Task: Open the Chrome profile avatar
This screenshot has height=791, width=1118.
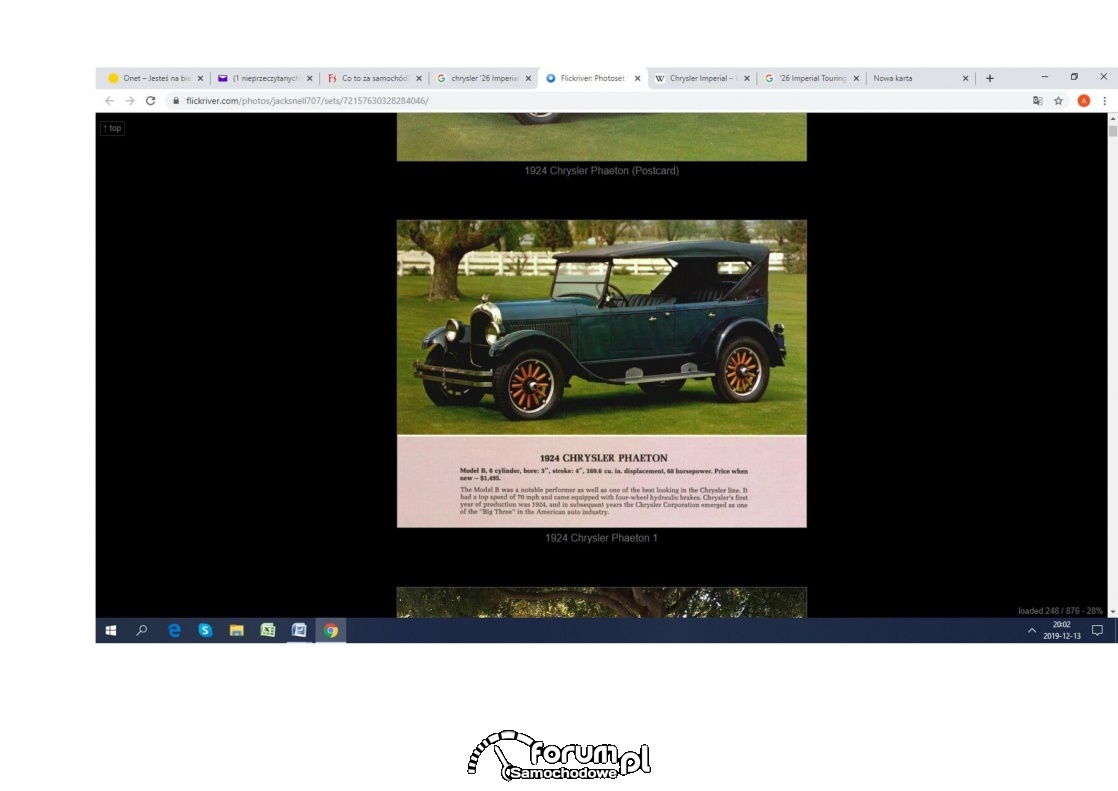Action: [x=1084, y=101]
